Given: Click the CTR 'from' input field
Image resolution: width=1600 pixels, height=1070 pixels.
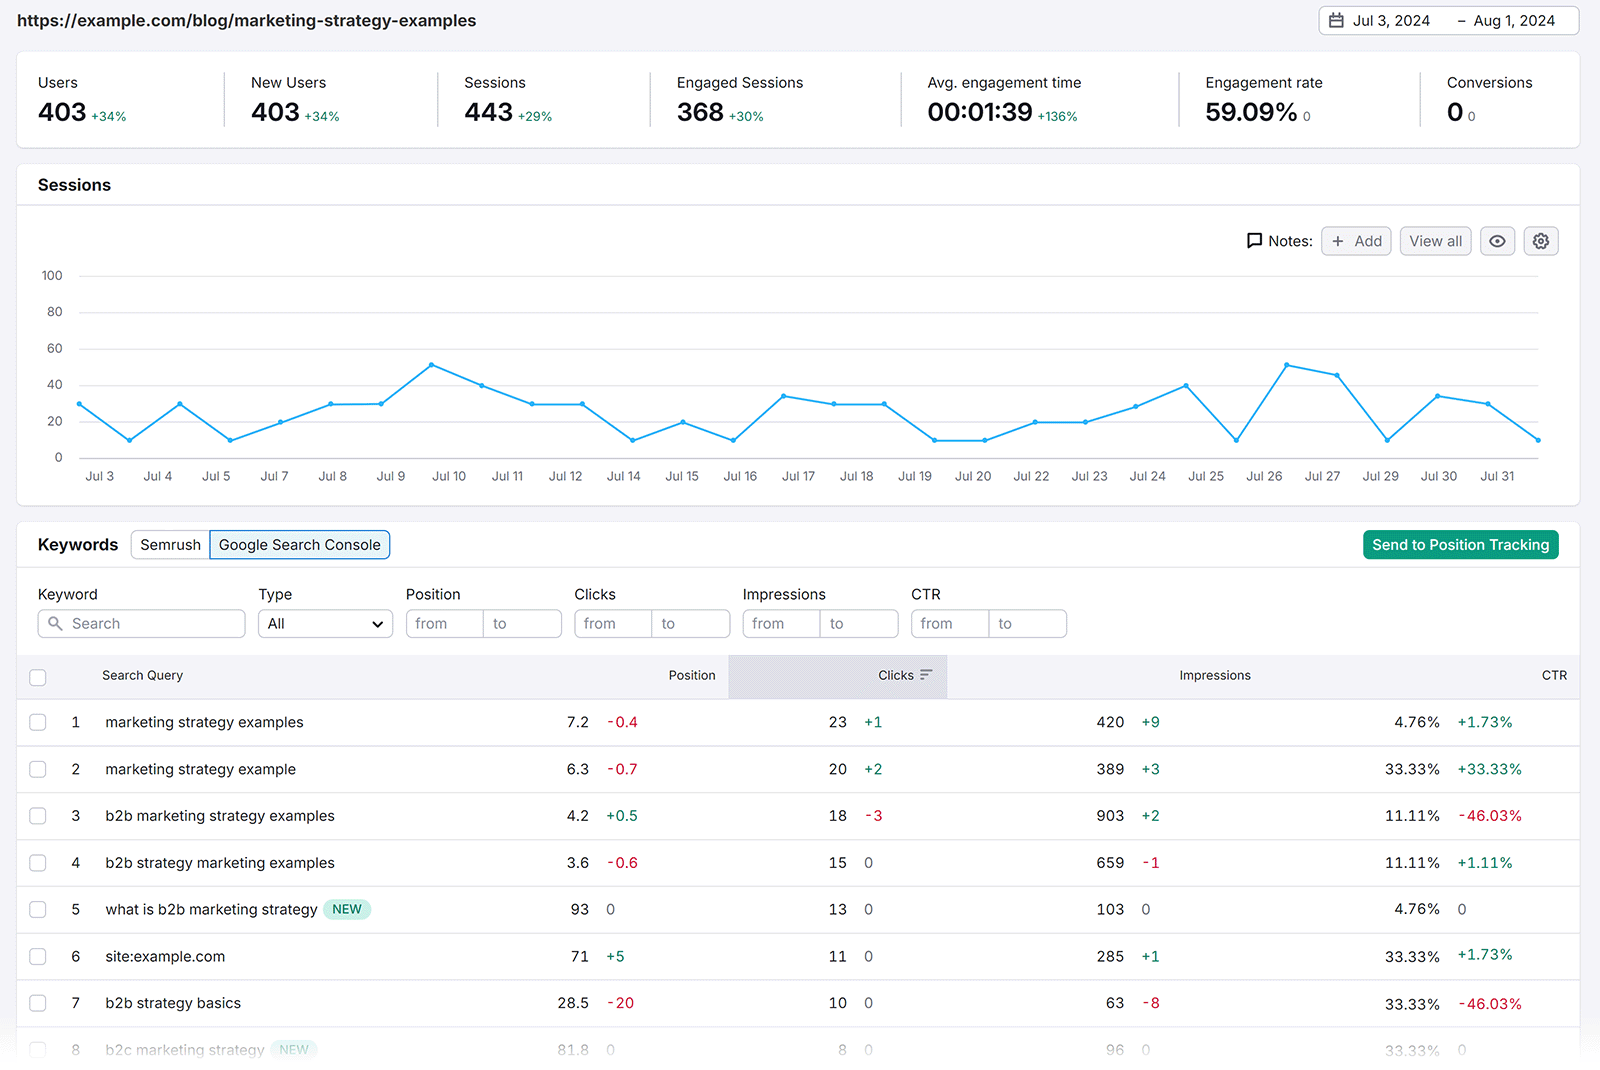Looking at the screenshot, I should point(948,623).
